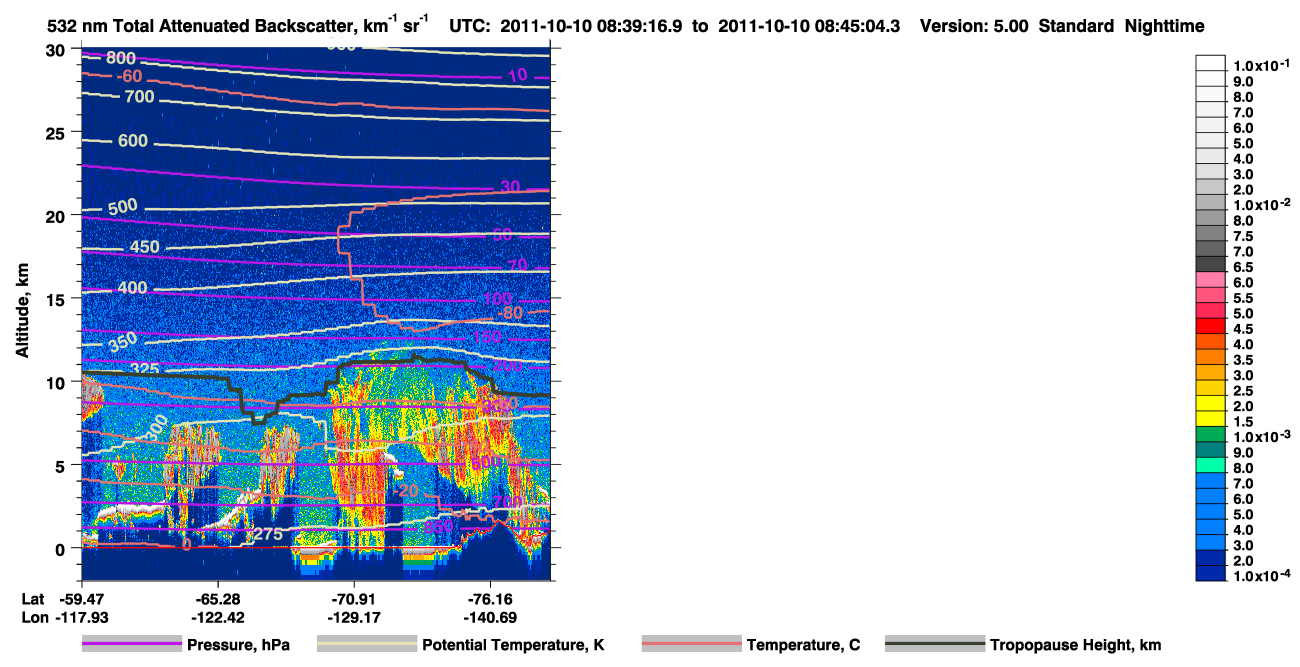Click the white swatch beside 1.0x10-1

pyautogui.click(x=1211, y=64)
